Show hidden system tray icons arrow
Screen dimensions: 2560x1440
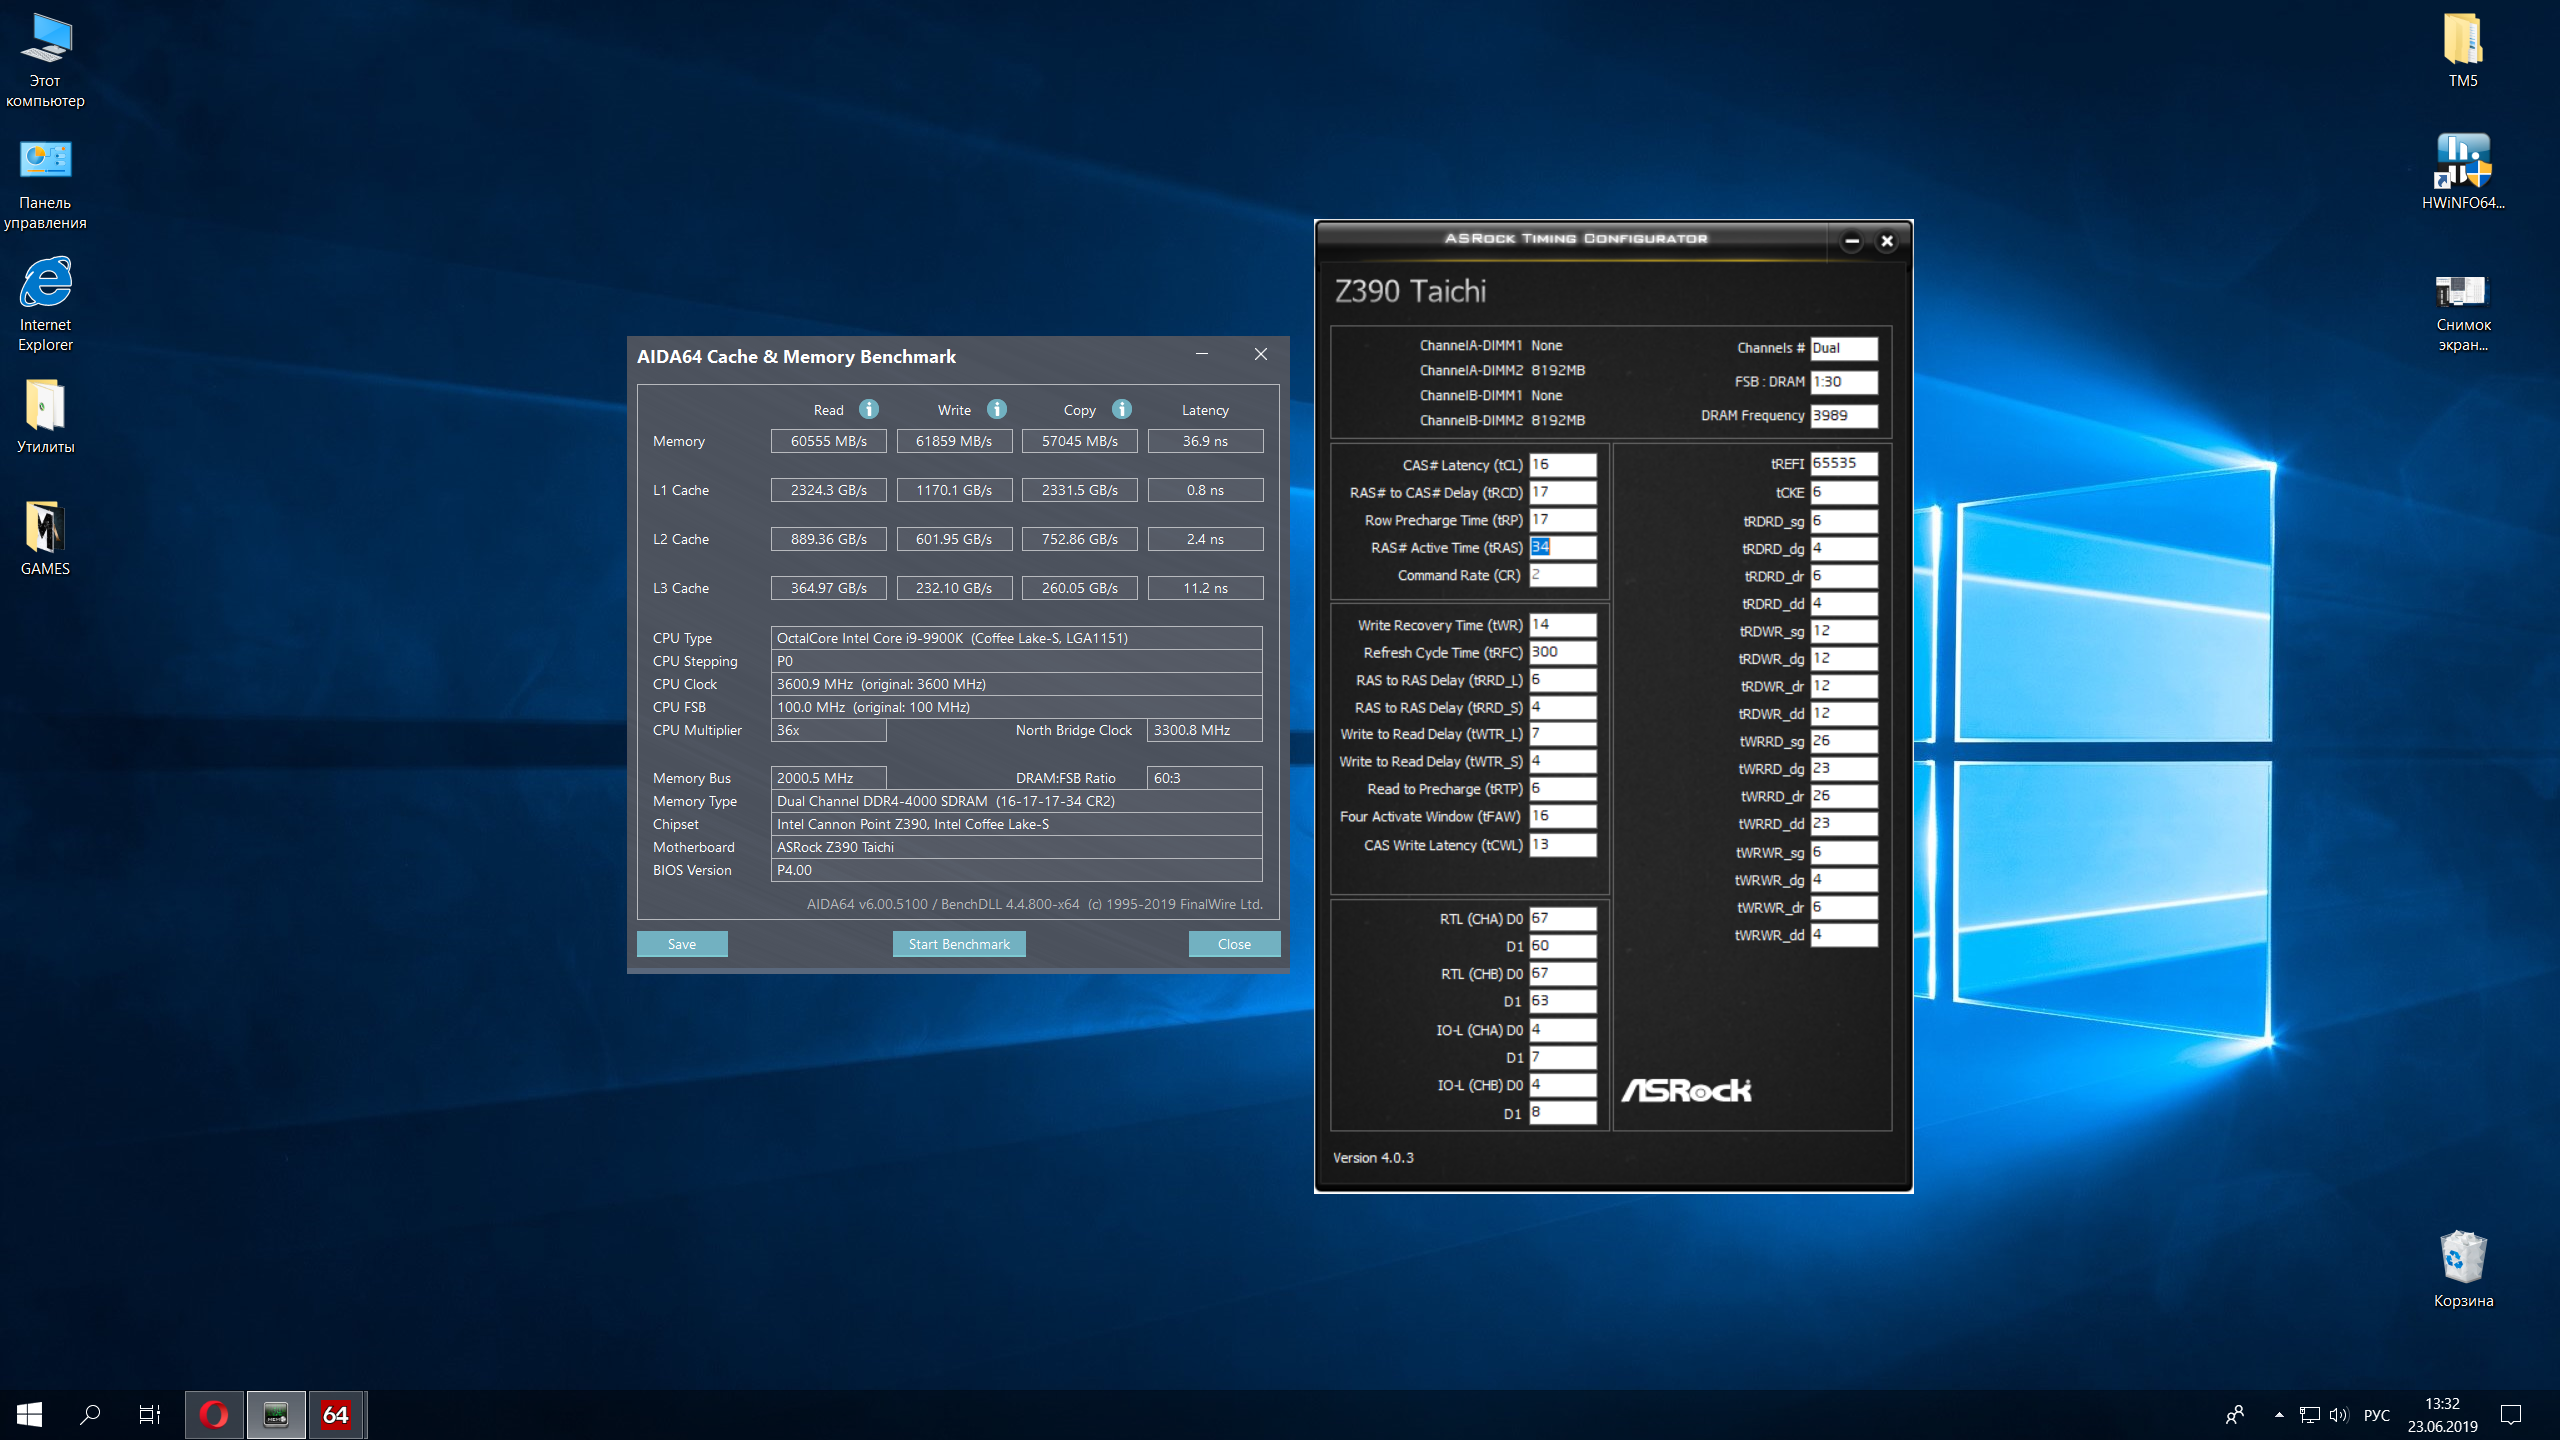click(x=2279, y=1414)
